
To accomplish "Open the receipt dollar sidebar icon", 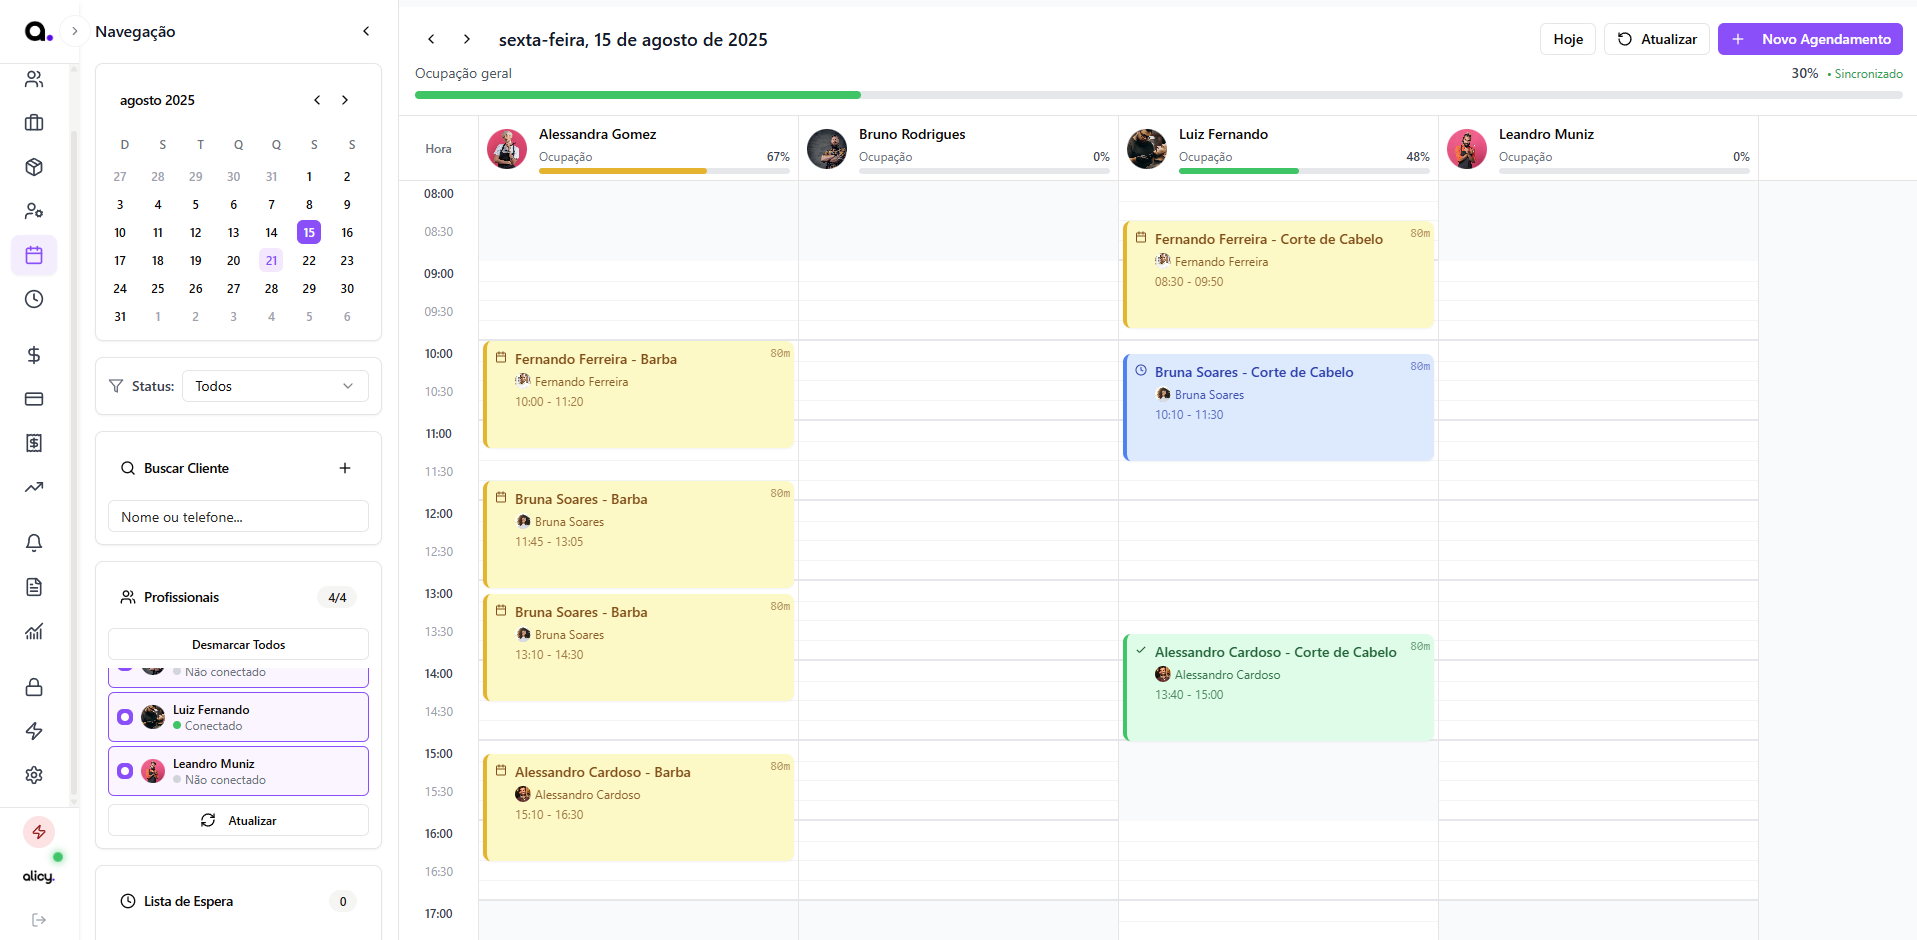I will tap(34, 443).
